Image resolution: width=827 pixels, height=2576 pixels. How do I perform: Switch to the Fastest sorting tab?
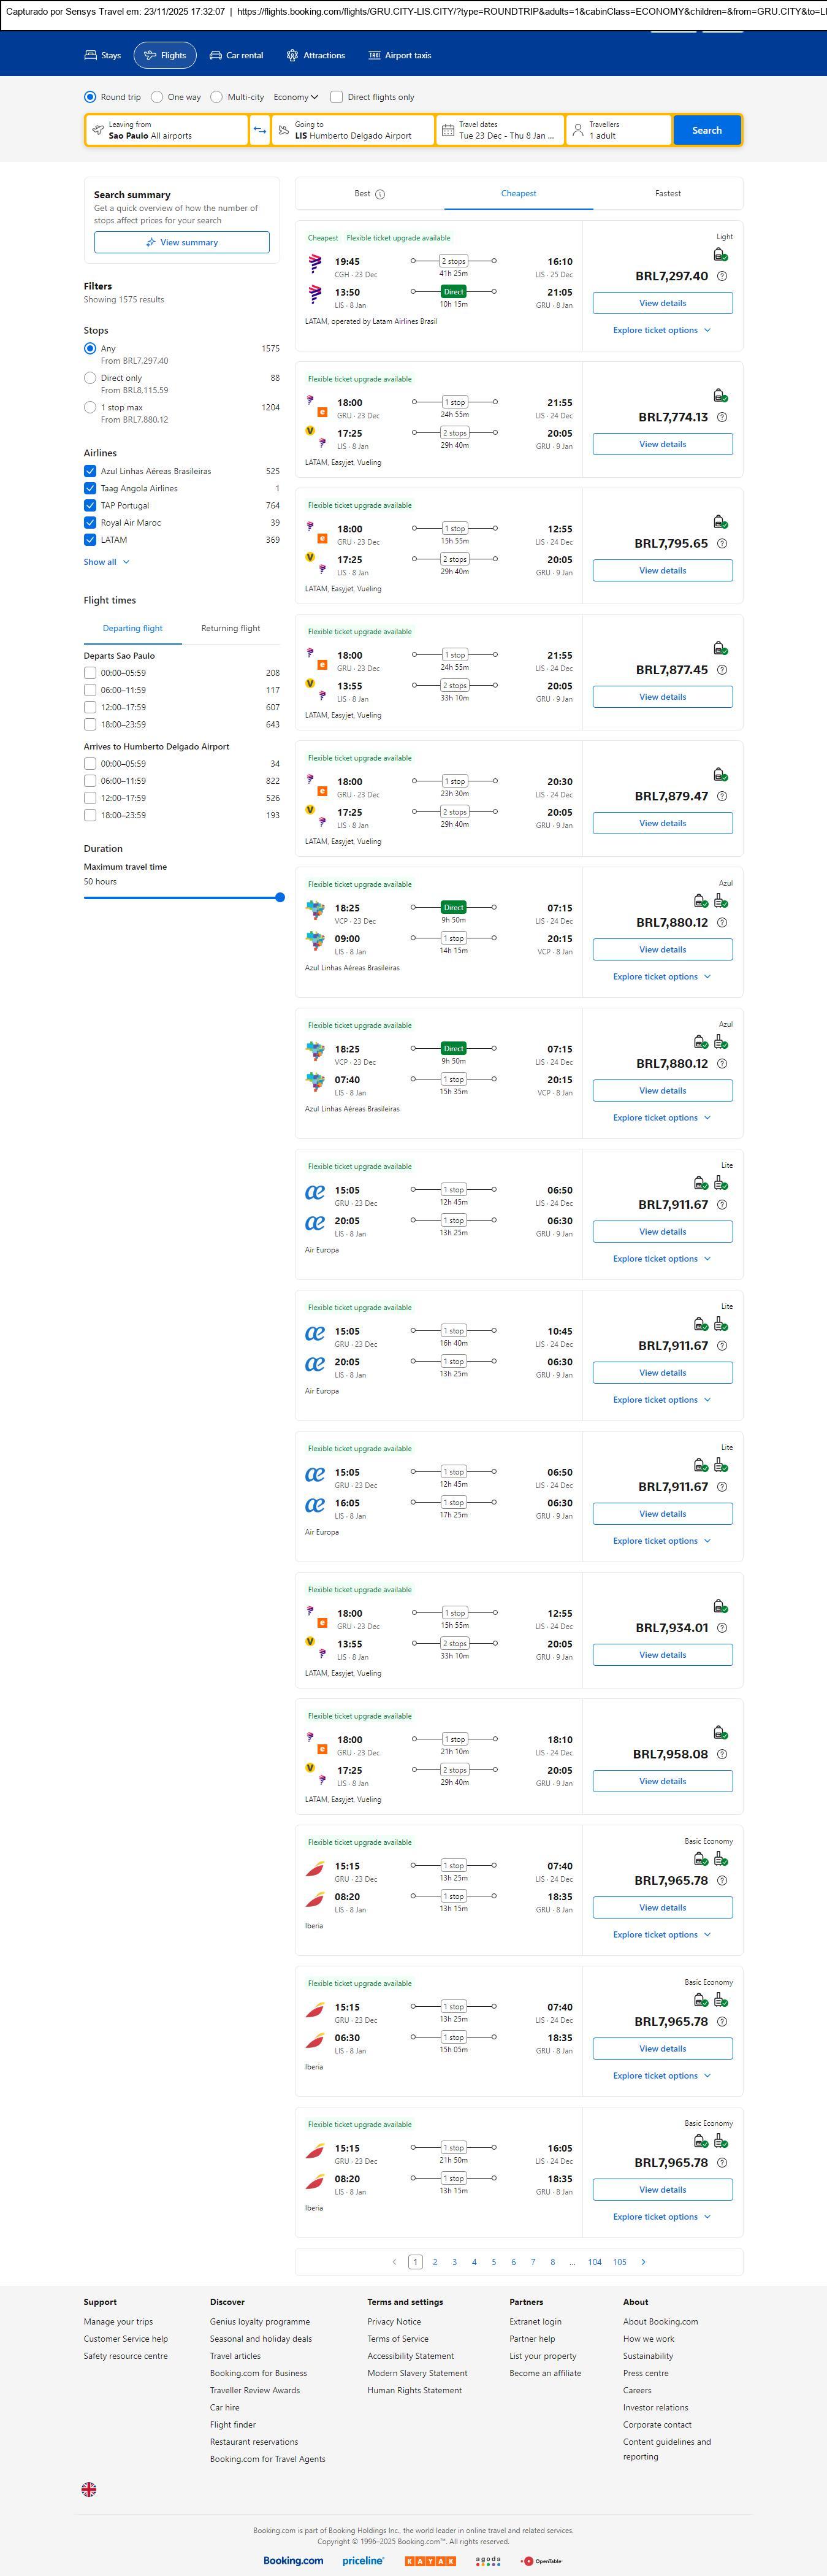click(x=667, y=194)
